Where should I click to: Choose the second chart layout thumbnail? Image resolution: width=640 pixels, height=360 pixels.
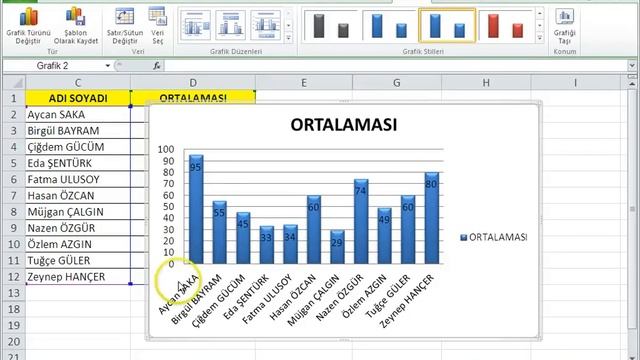point(230,26)
